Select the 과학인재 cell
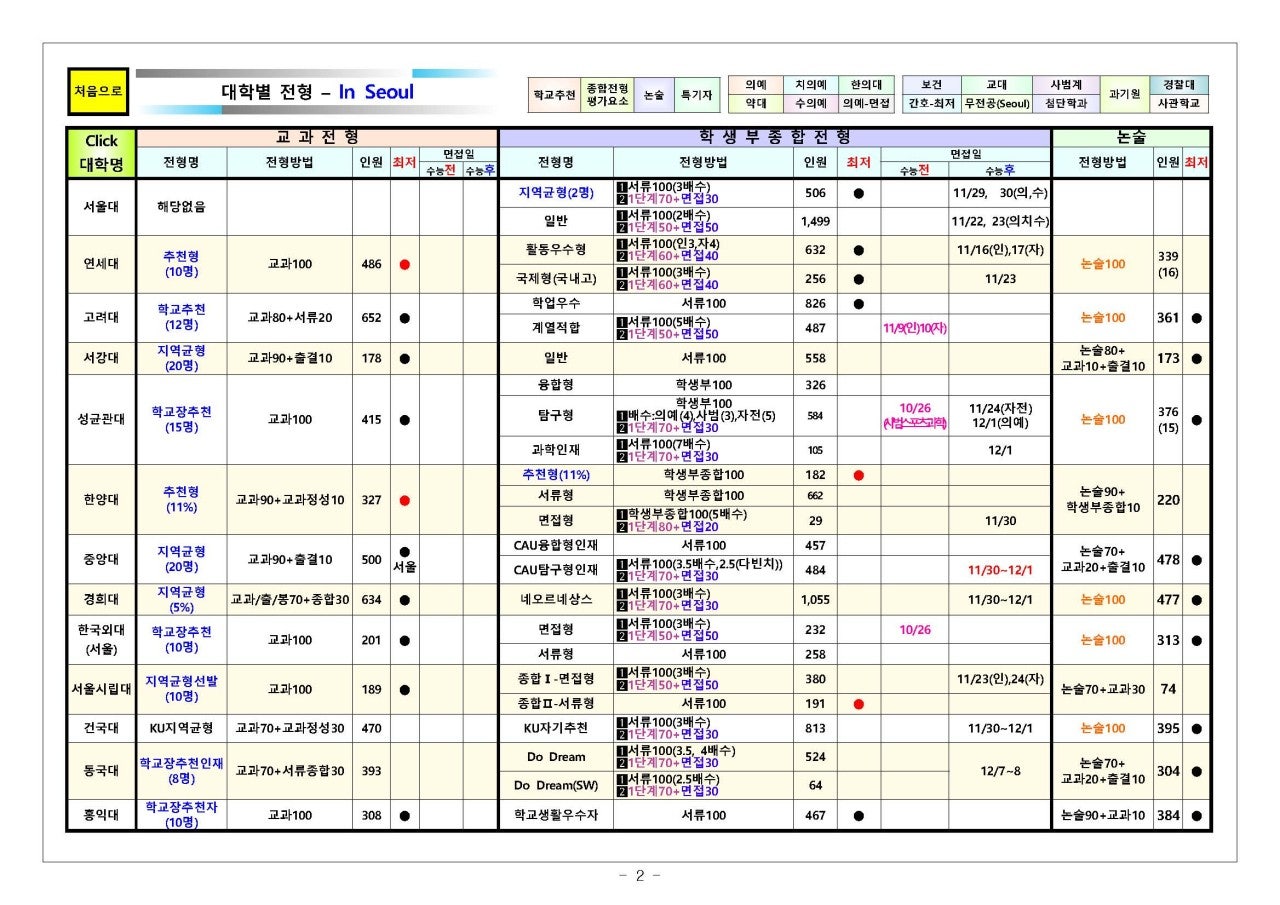 point(556,450)
